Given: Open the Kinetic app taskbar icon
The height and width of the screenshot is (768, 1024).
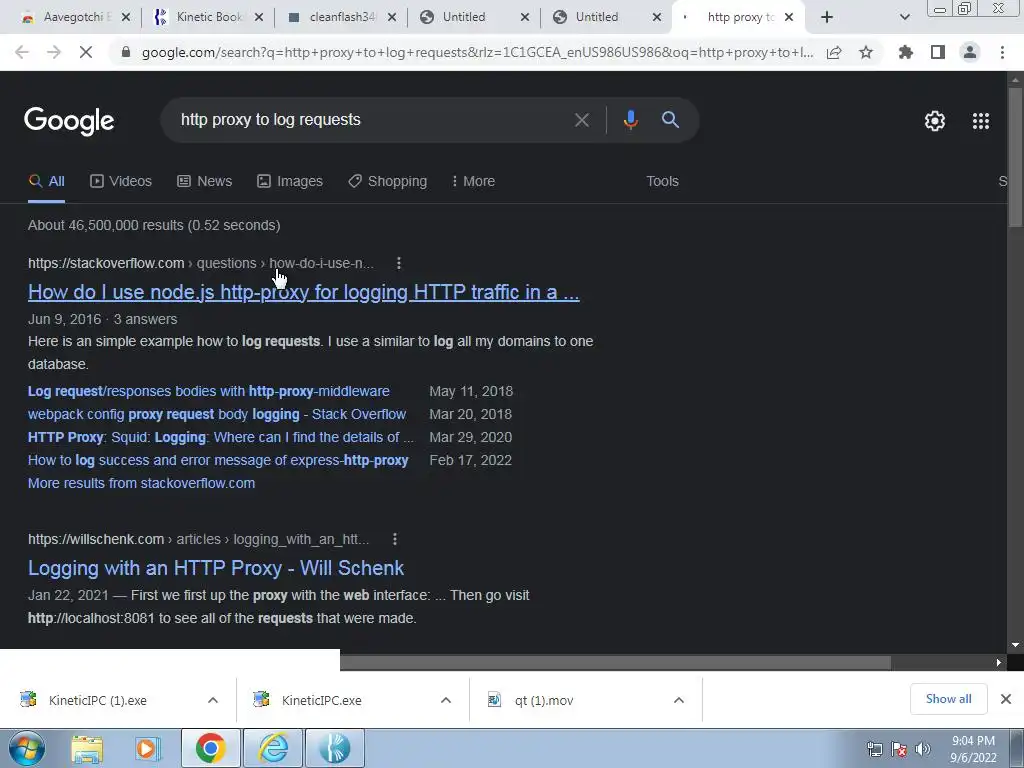Looking at the screenshot, I should (335, 748).
